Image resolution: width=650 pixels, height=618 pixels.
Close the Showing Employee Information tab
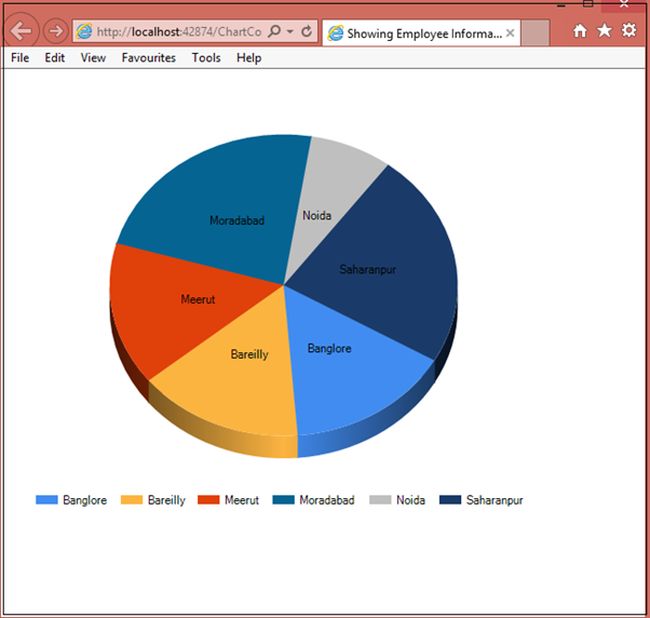[510, 33]
